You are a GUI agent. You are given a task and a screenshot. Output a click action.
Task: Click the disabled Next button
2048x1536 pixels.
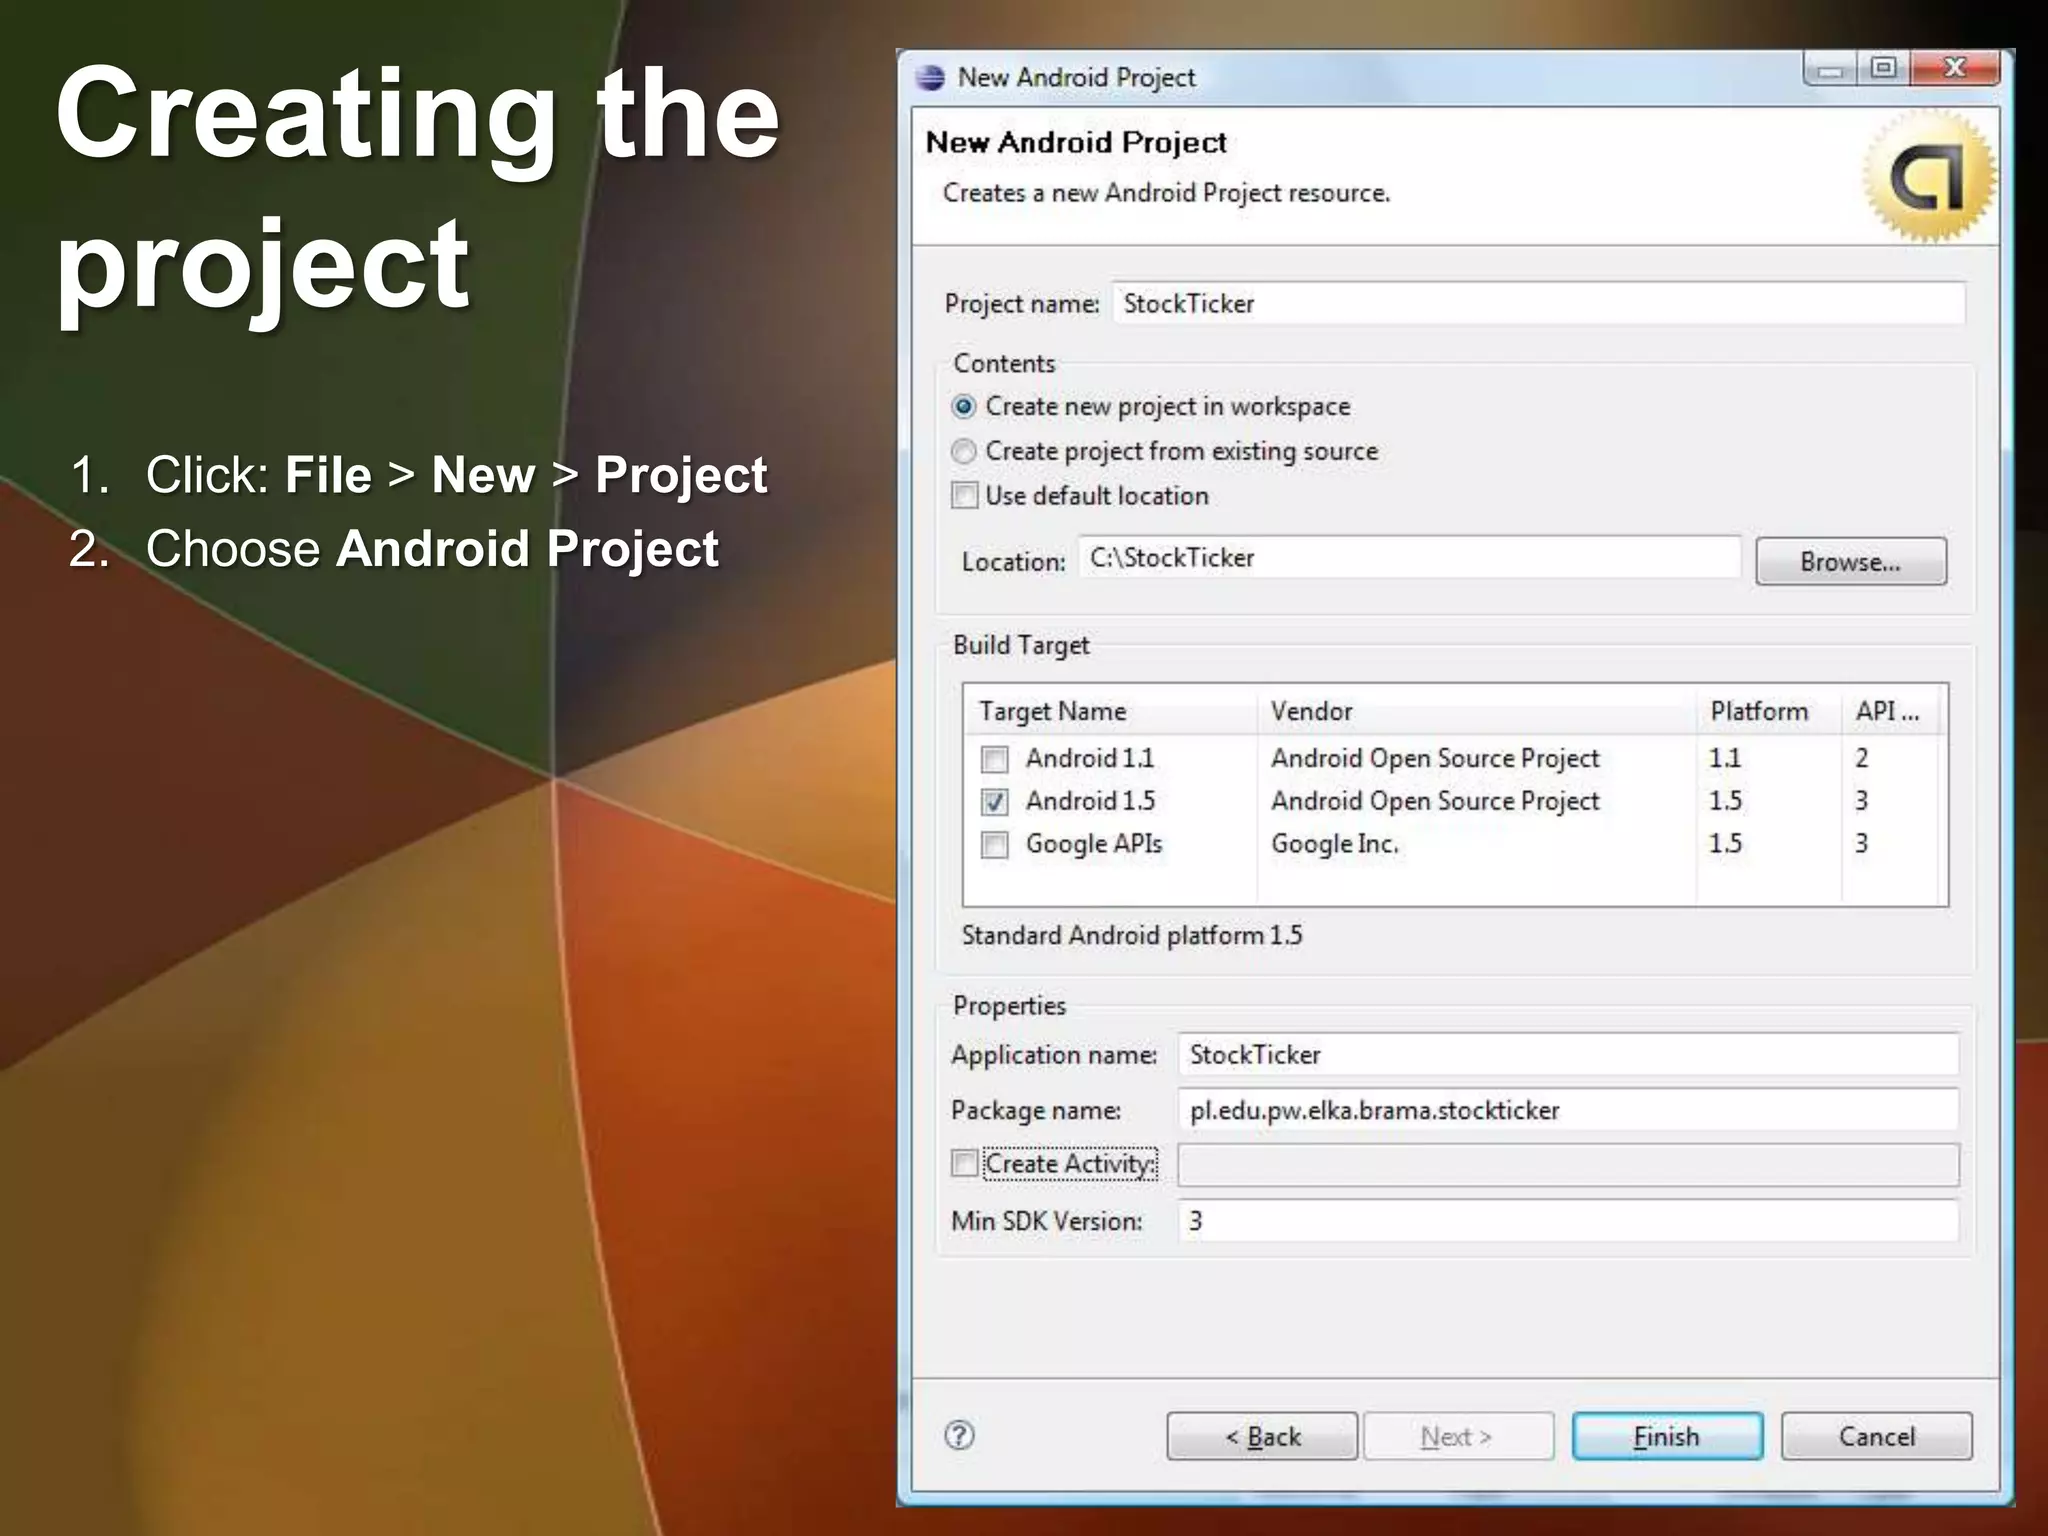click(x=1458, y=1436)
